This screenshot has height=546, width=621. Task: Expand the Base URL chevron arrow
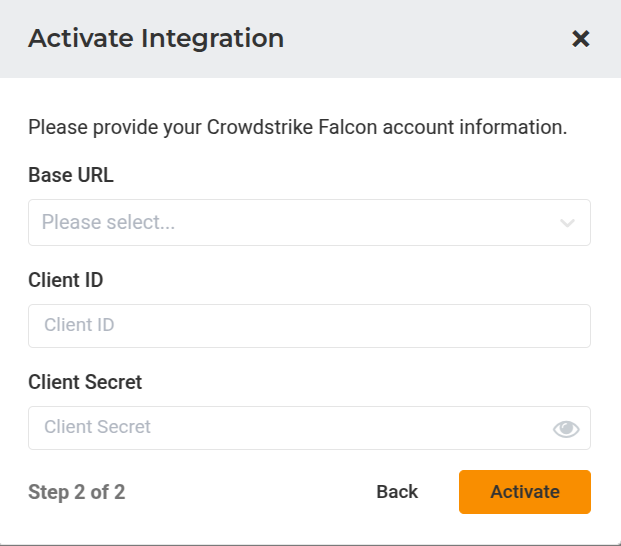tap(567, 223)
